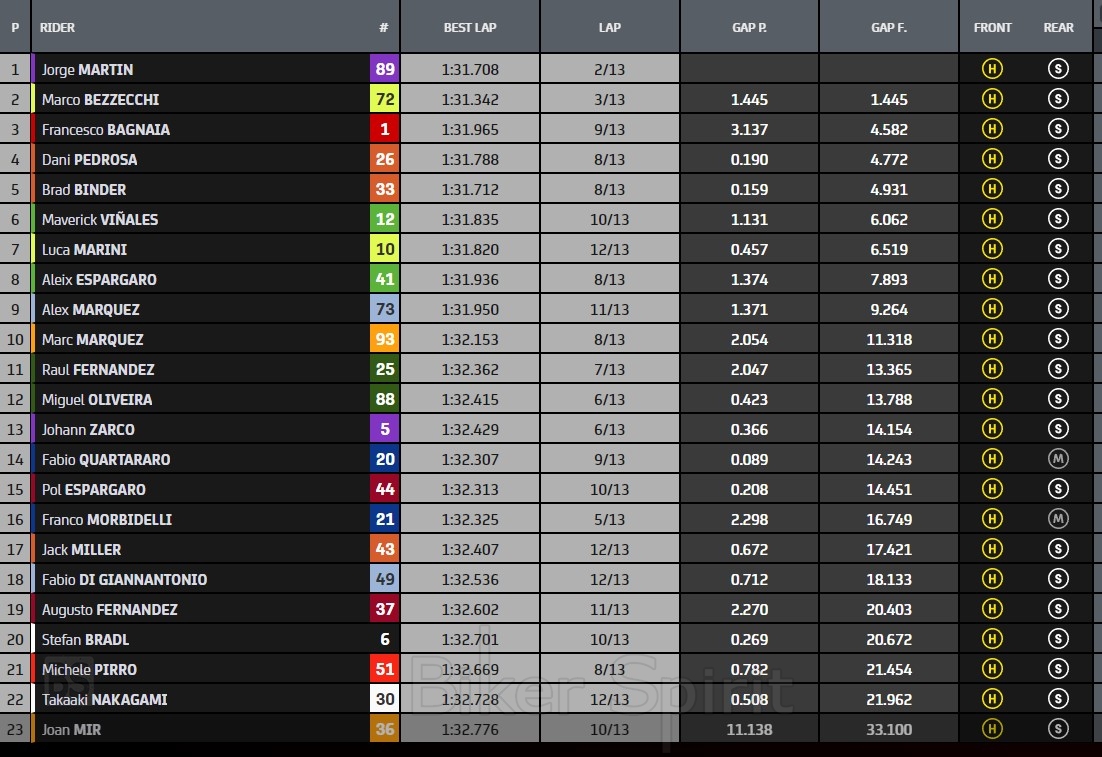Click Marc Marquez's orange number 93 badge

pyautogui.click(x=384, y=339)
